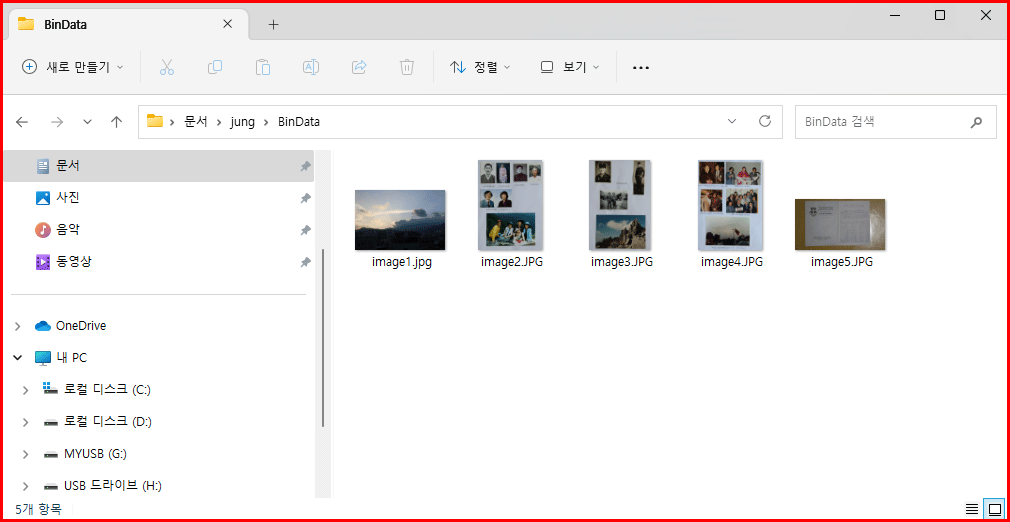
Task: Unpin 동영상 using its pin icon
Action: 305,262
